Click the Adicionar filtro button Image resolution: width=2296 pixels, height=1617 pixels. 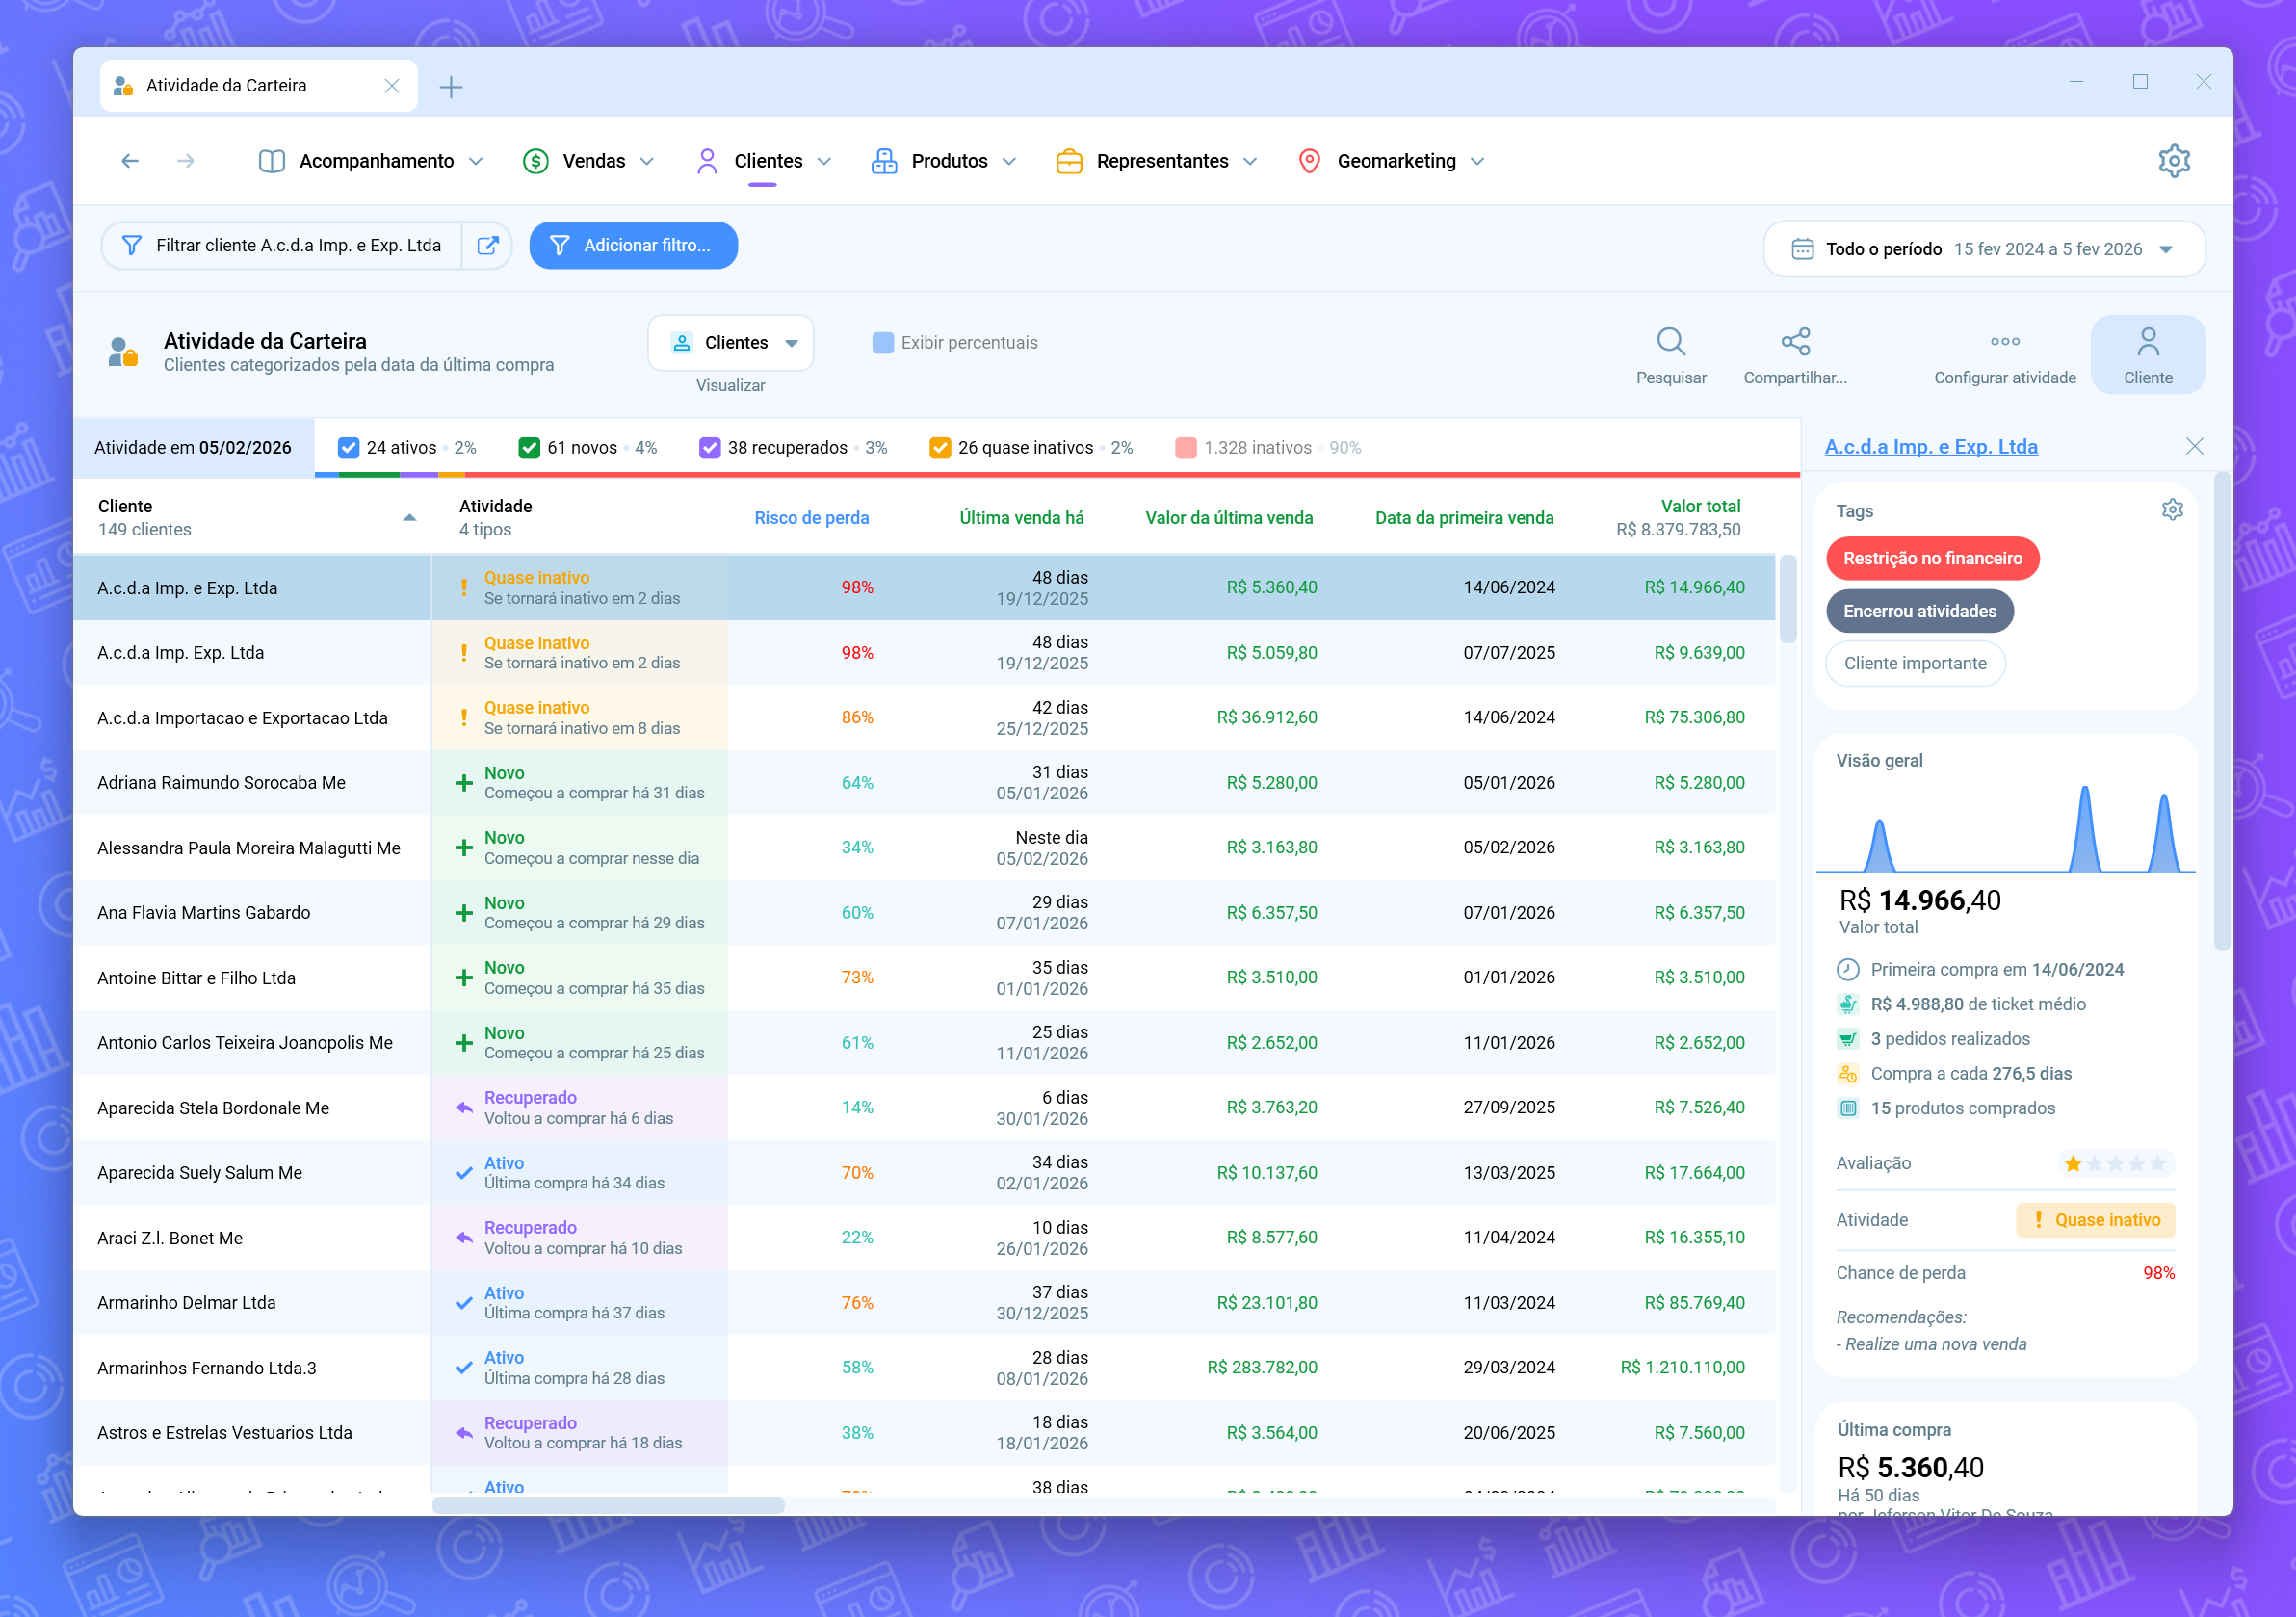click(633, 246)
